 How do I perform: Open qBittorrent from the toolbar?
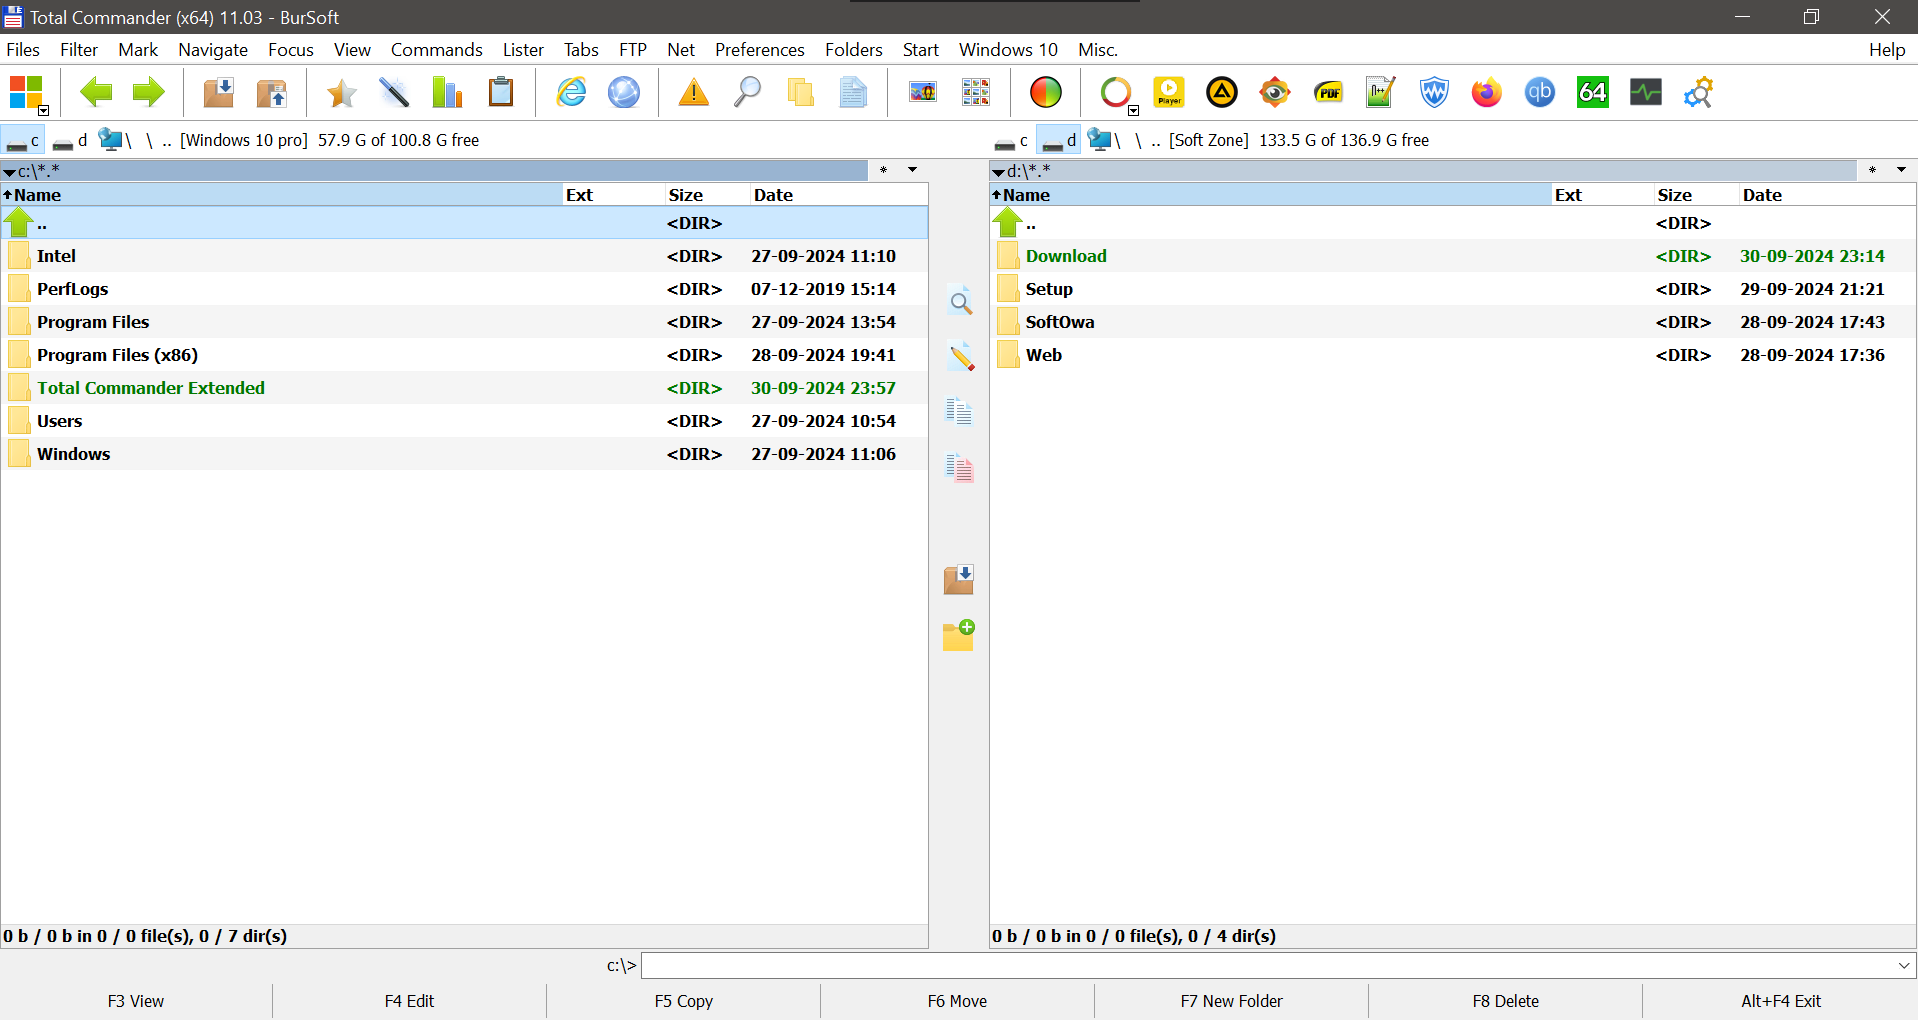pos(1539,93)
